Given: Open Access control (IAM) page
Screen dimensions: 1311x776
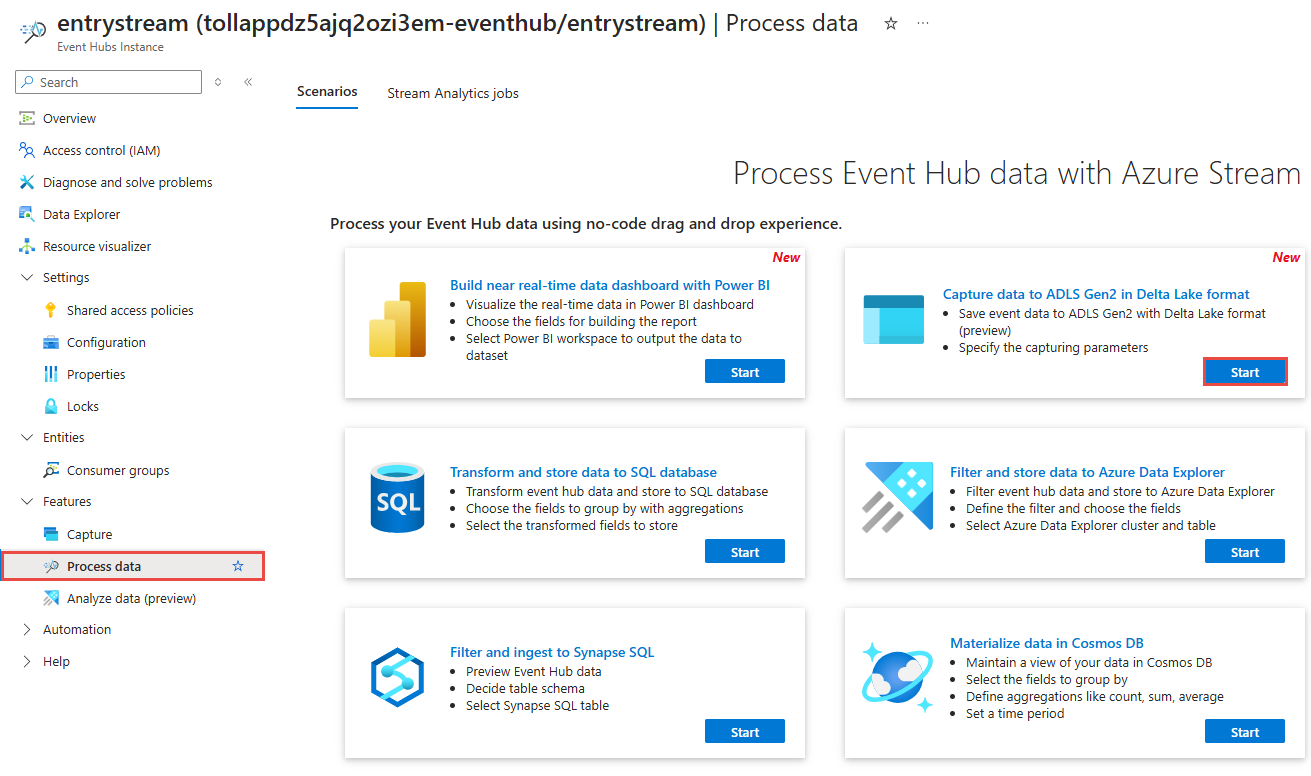Looking at the screenshot, I should point(101,150).
